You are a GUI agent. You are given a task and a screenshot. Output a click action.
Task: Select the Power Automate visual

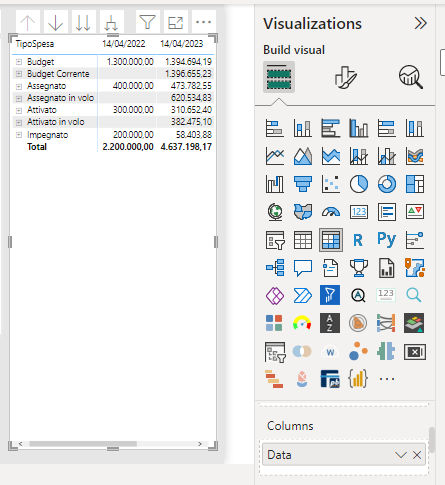click(303, 295)
